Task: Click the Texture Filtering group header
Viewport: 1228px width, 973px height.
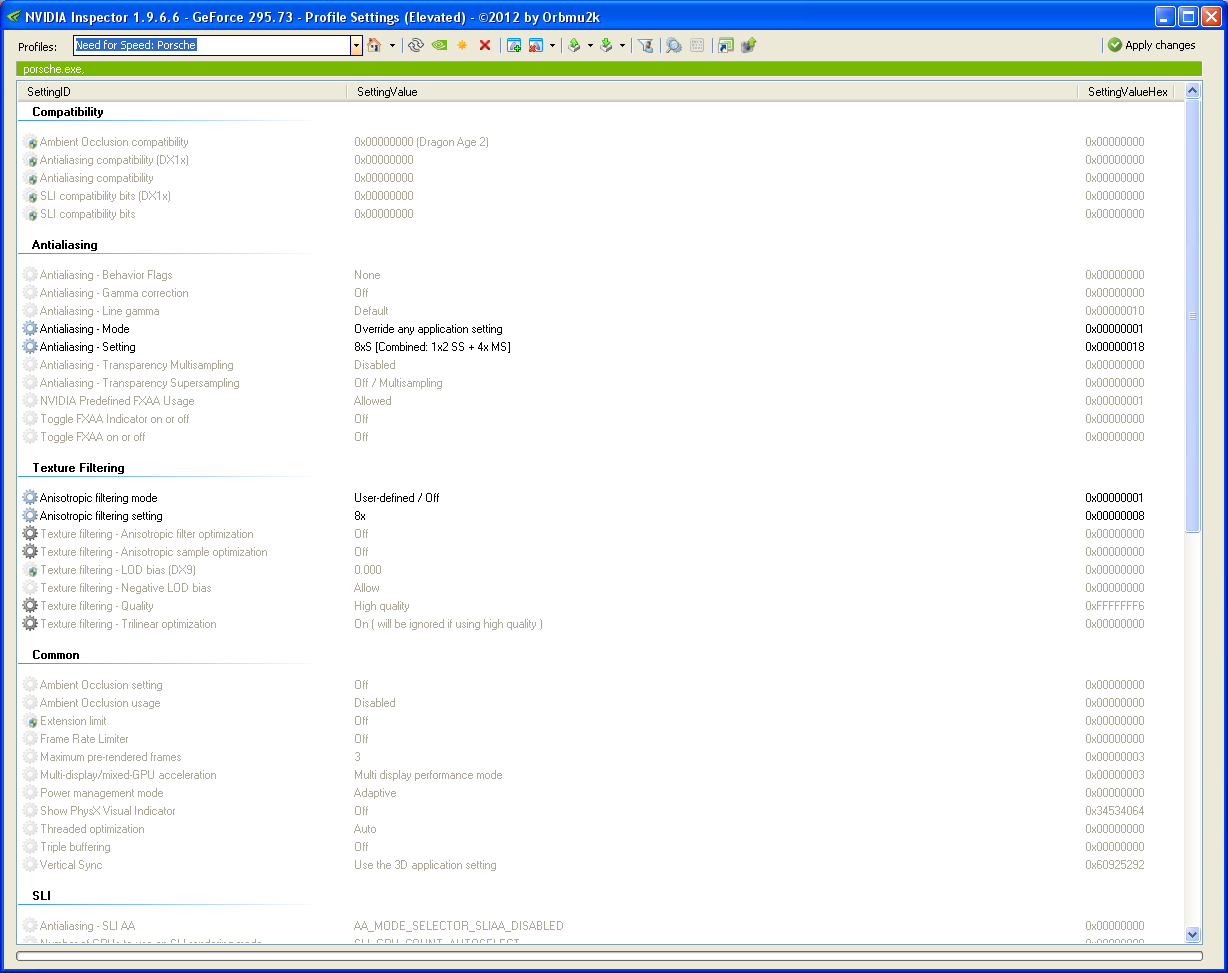Action: [x=78, y=468]
